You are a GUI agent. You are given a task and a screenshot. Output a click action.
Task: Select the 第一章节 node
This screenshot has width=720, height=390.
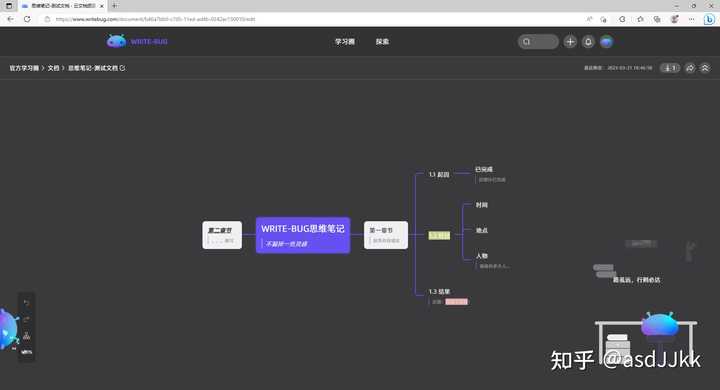coord(386,235)
